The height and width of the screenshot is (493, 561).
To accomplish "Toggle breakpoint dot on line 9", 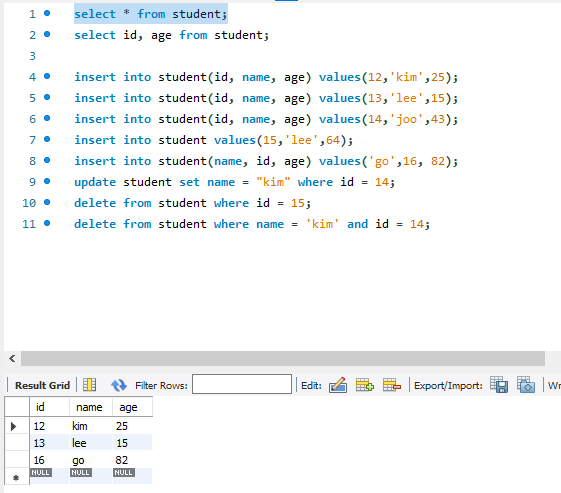I will point(47,181).
